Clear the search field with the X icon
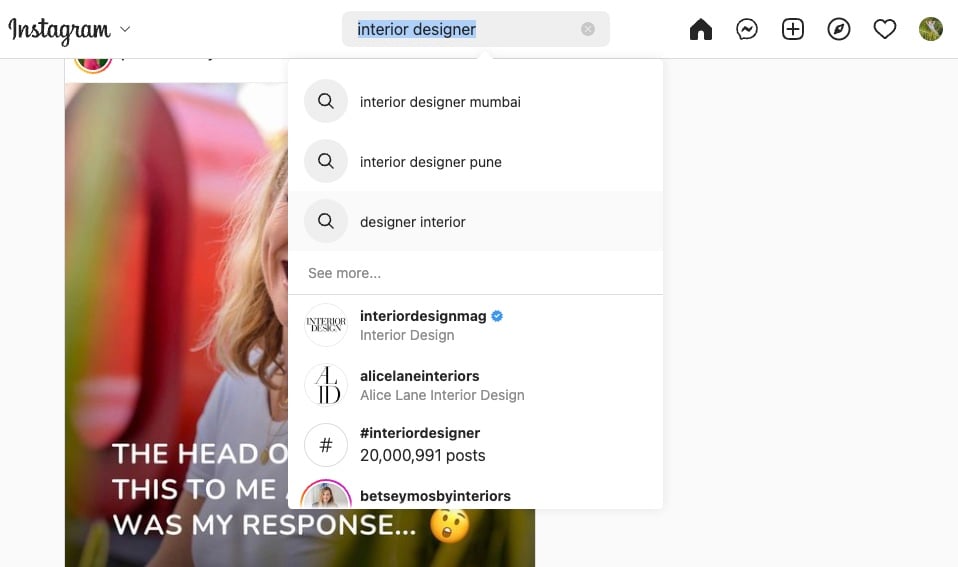The height and width of the screenshot is (567, 958). tap(588, 29)
